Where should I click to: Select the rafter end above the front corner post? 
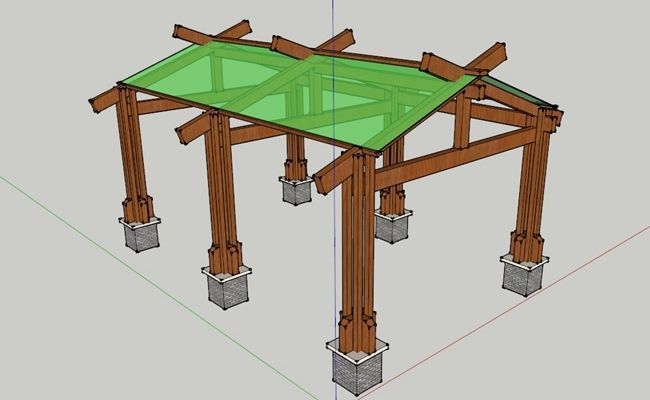(x=335, y=170)
